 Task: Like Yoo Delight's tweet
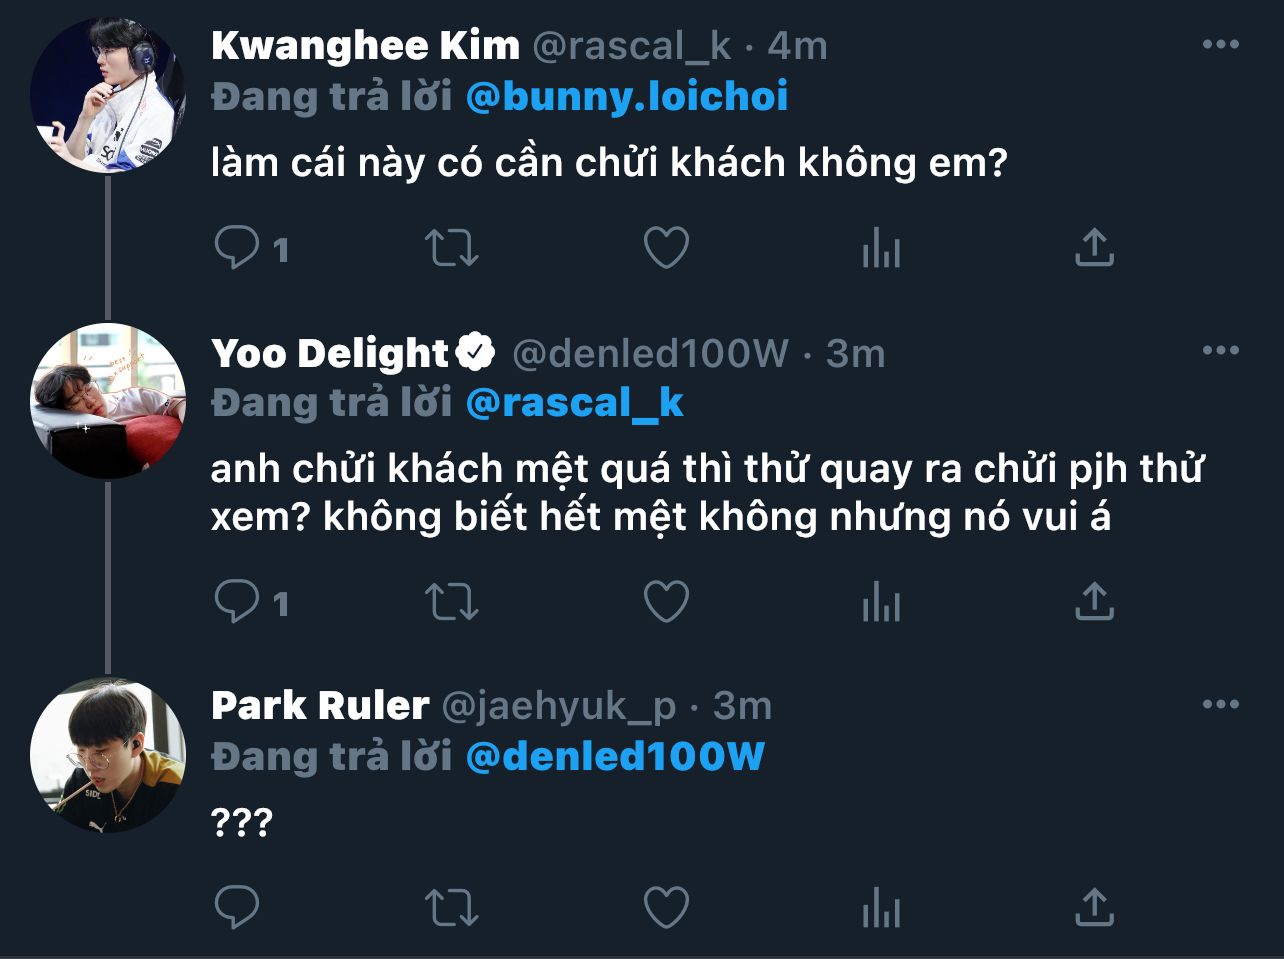[666, 602]
